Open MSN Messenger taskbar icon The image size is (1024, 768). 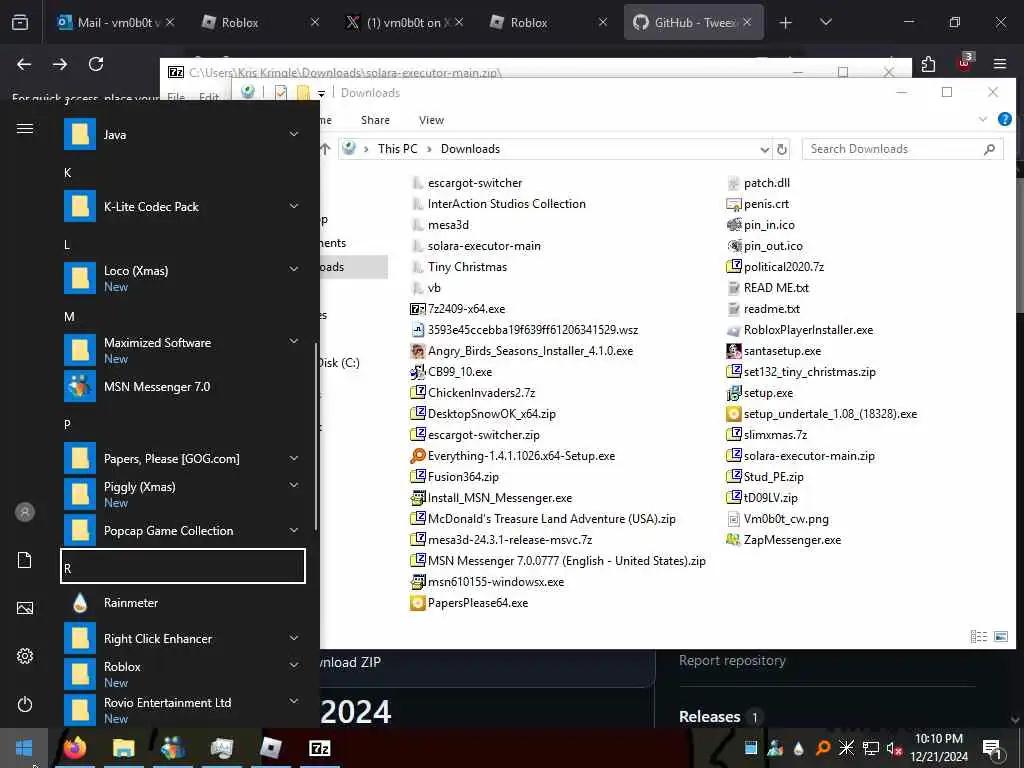tap(172, 748)
